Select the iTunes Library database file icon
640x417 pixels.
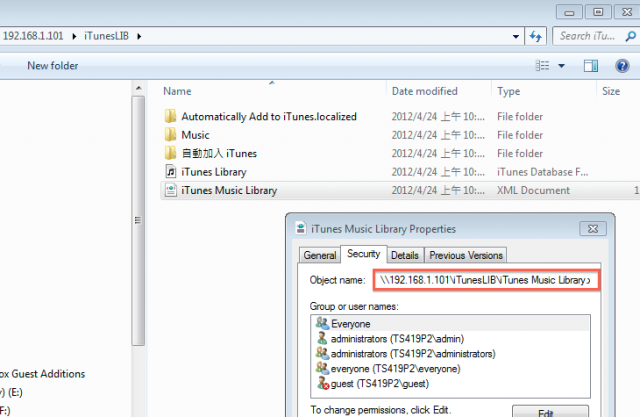(171, 171)
